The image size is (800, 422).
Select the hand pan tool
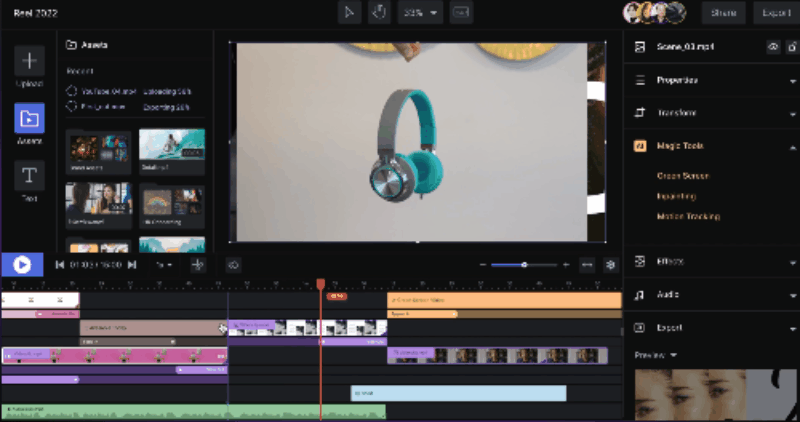point(379,13)
